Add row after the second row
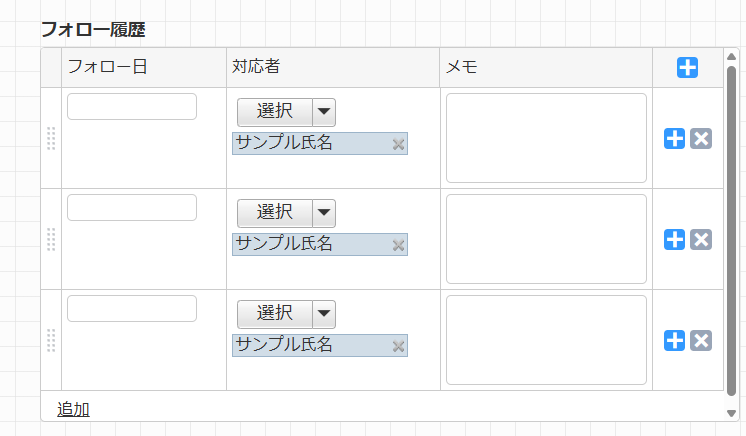Viewport: 746px width, 436px height. (675, 240)
